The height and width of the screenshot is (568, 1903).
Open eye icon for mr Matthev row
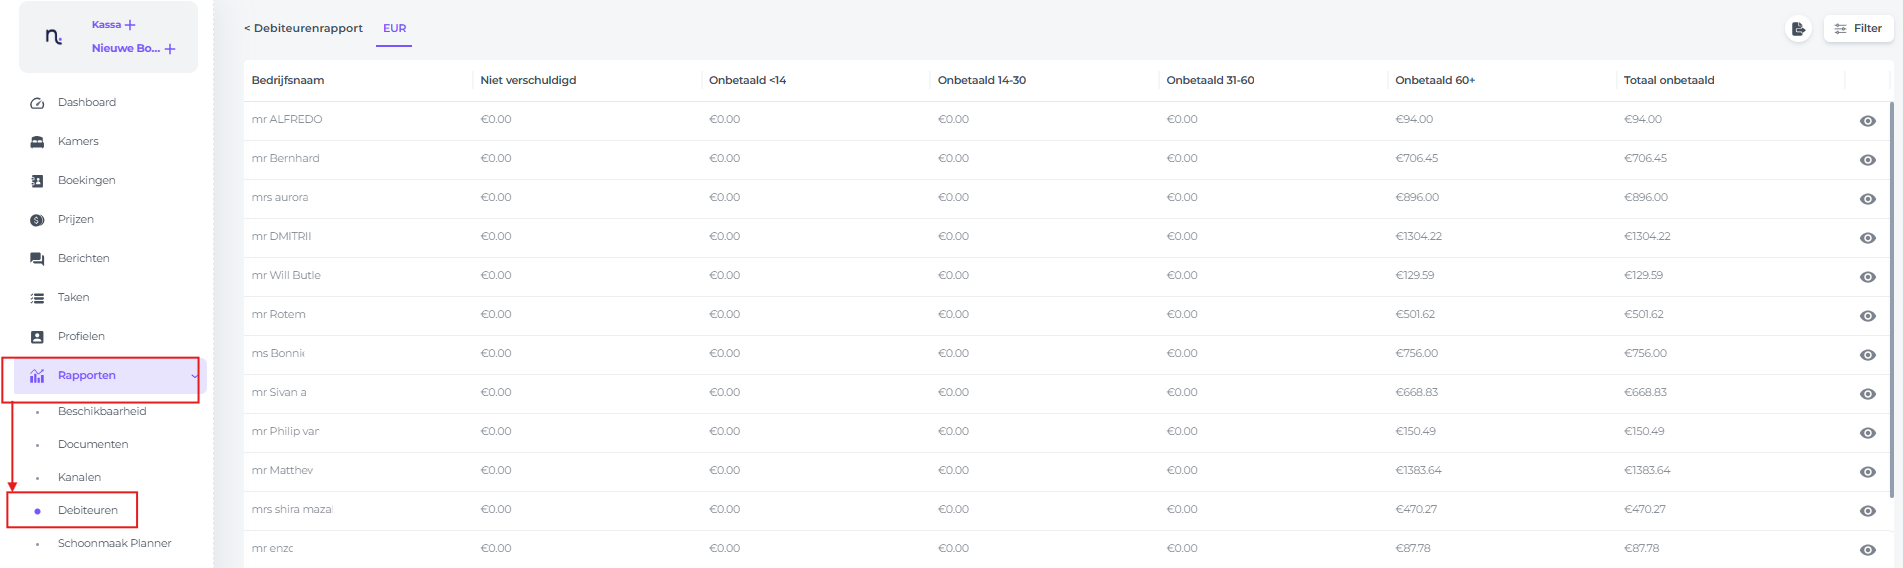pyautogui.click(x=1867, y=472)
